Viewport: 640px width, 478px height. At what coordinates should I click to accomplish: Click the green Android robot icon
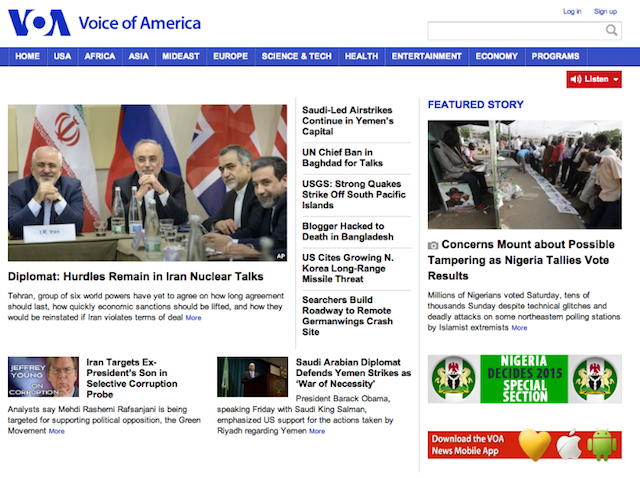click(602, 443)
